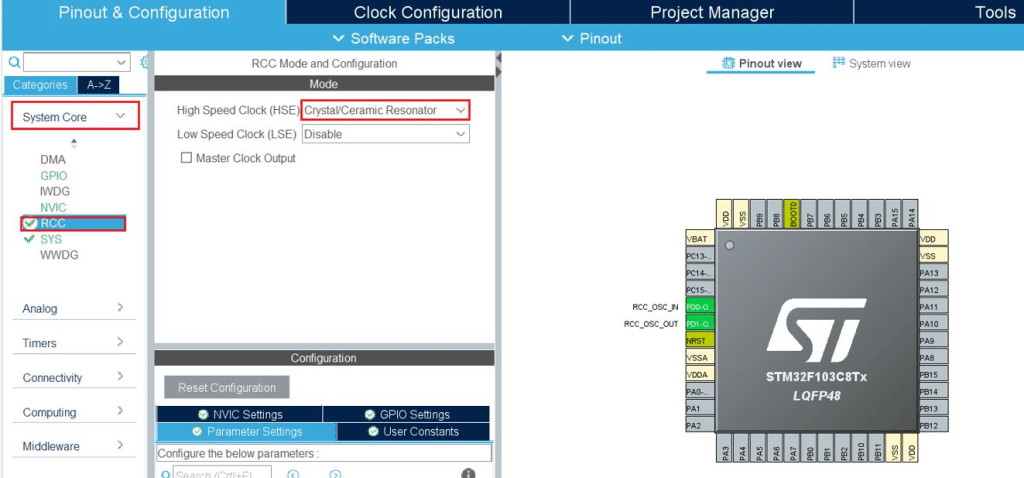
Task: Switch to Clock Configuration tab
Action: 428,12
